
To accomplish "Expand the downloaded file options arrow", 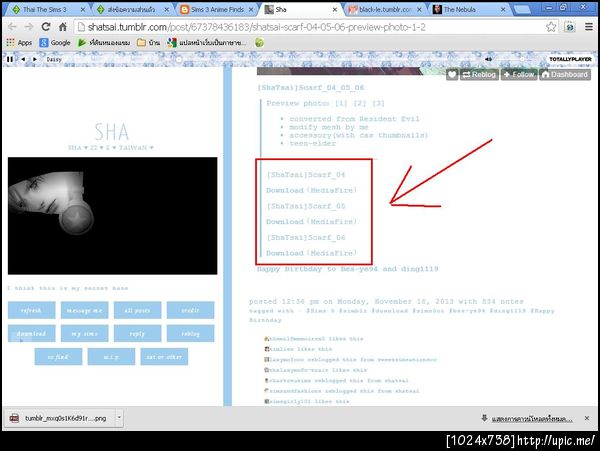I will point(119,418).
